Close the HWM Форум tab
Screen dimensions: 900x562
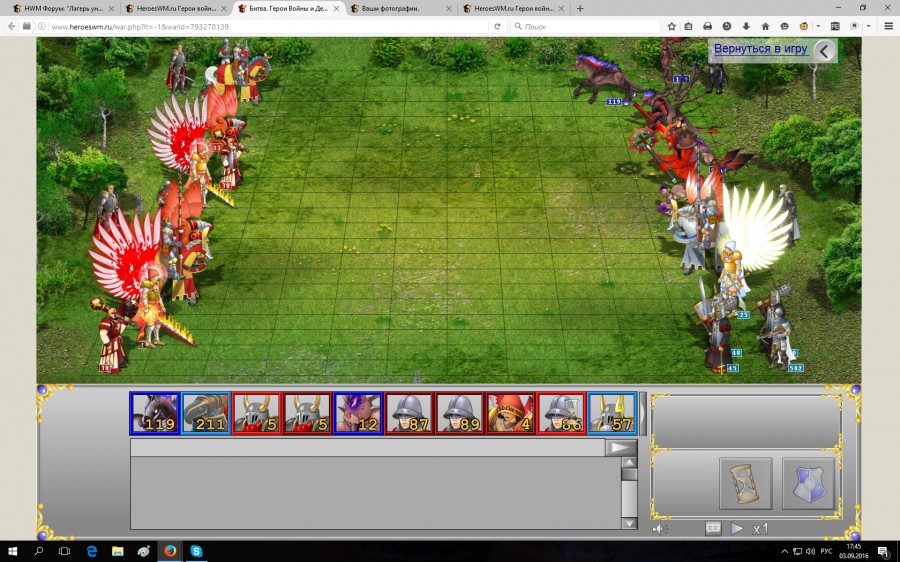pos(111,9)
